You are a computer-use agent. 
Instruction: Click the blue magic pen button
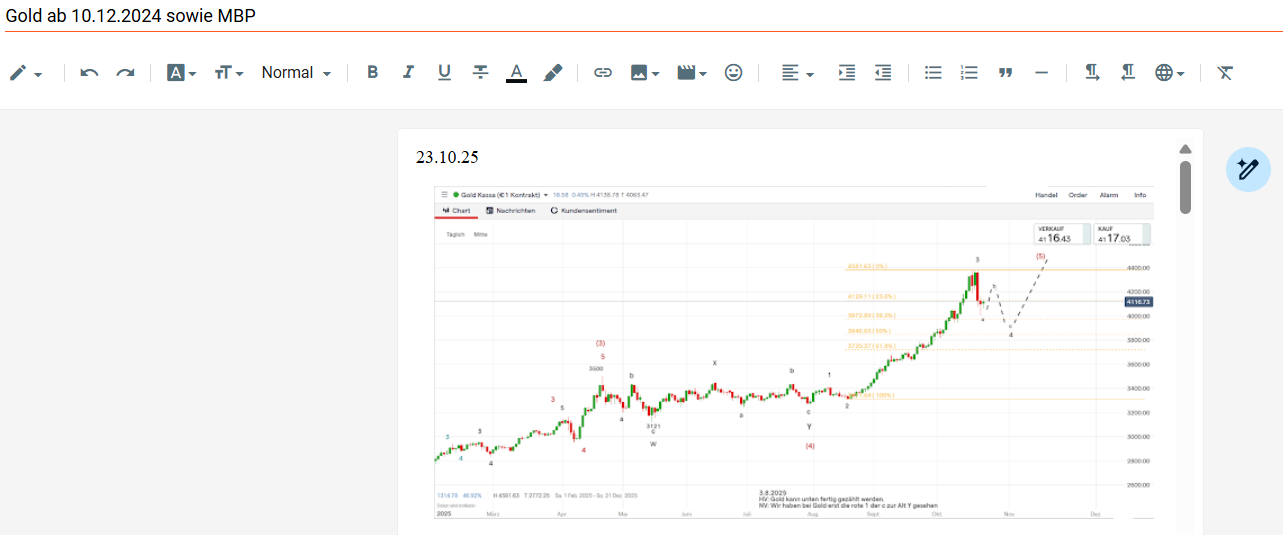(1247, 169)
